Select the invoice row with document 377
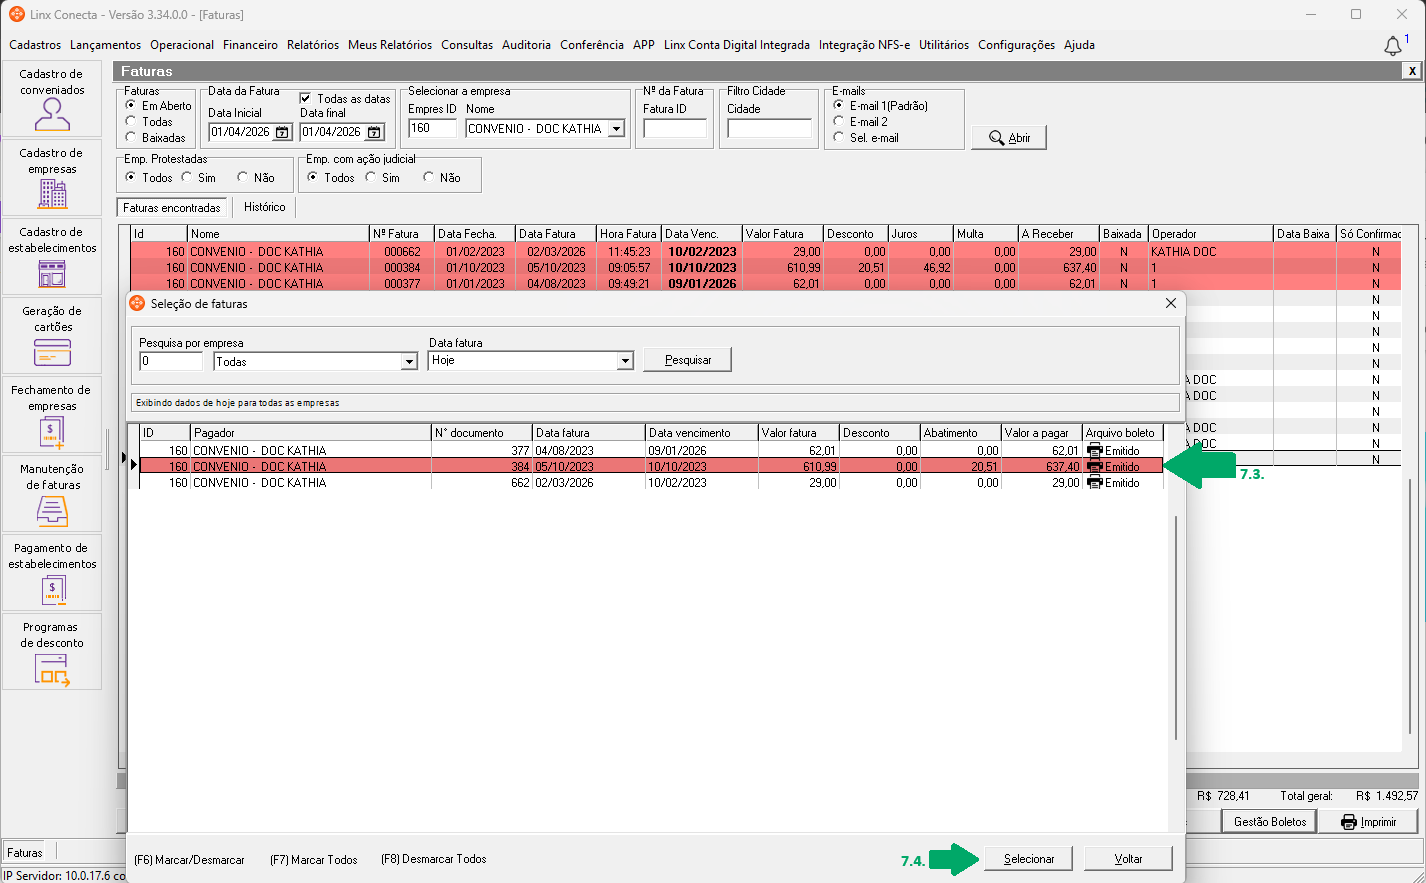 (651, 451)
